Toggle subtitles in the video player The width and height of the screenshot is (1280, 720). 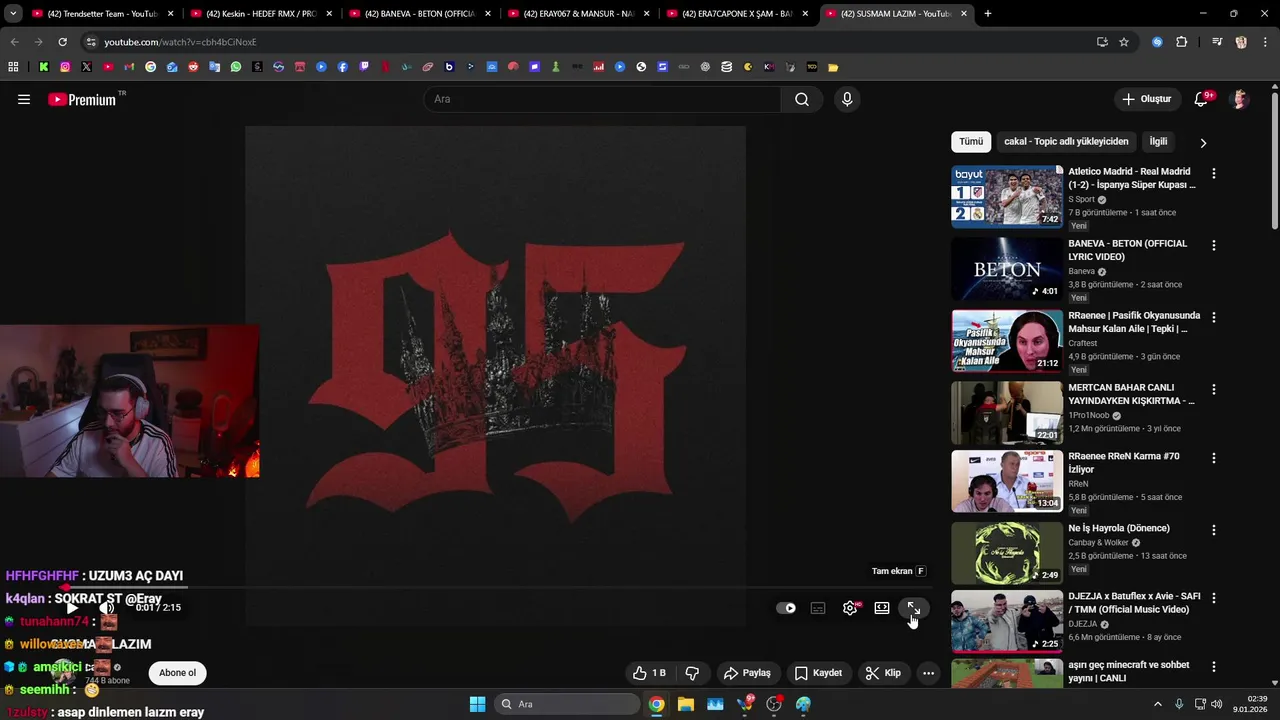818,608
